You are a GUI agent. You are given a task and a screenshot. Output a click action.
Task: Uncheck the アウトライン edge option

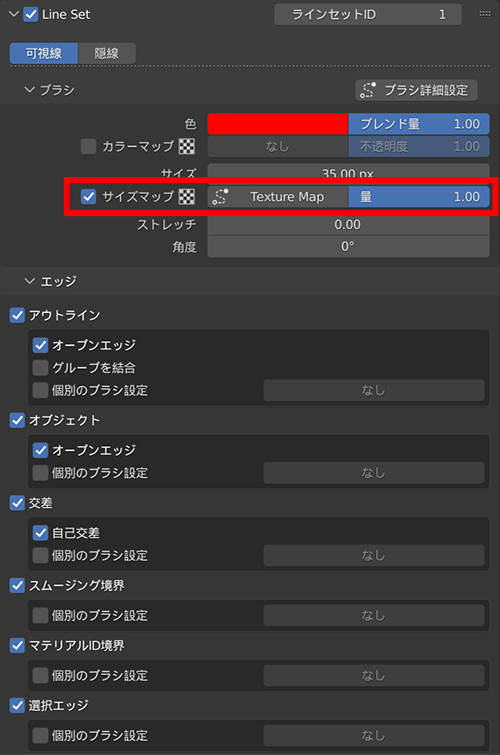pyautogui.click(x=17, y=315)
